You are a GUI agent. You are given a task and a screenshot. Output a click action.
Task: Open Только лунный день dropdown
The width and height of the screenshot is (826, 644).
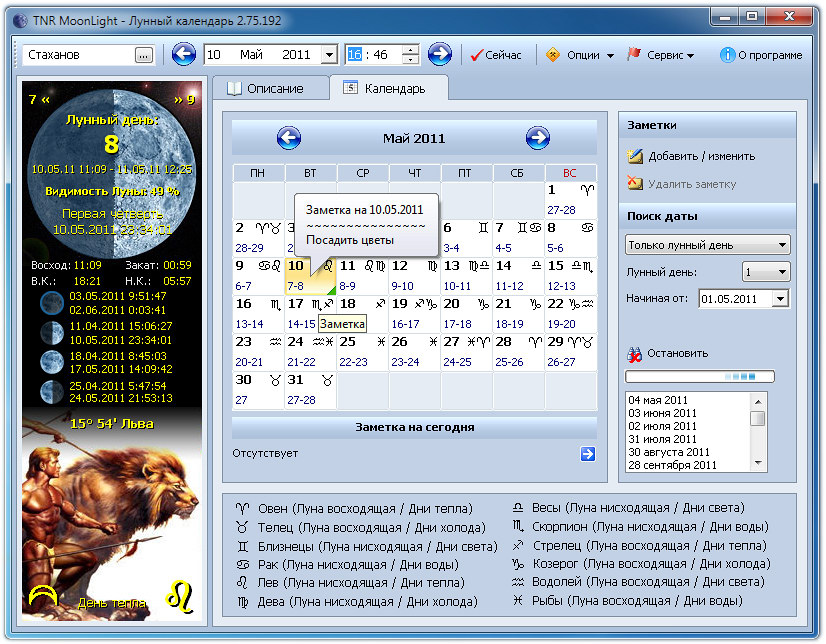click(x=707, y=245)
